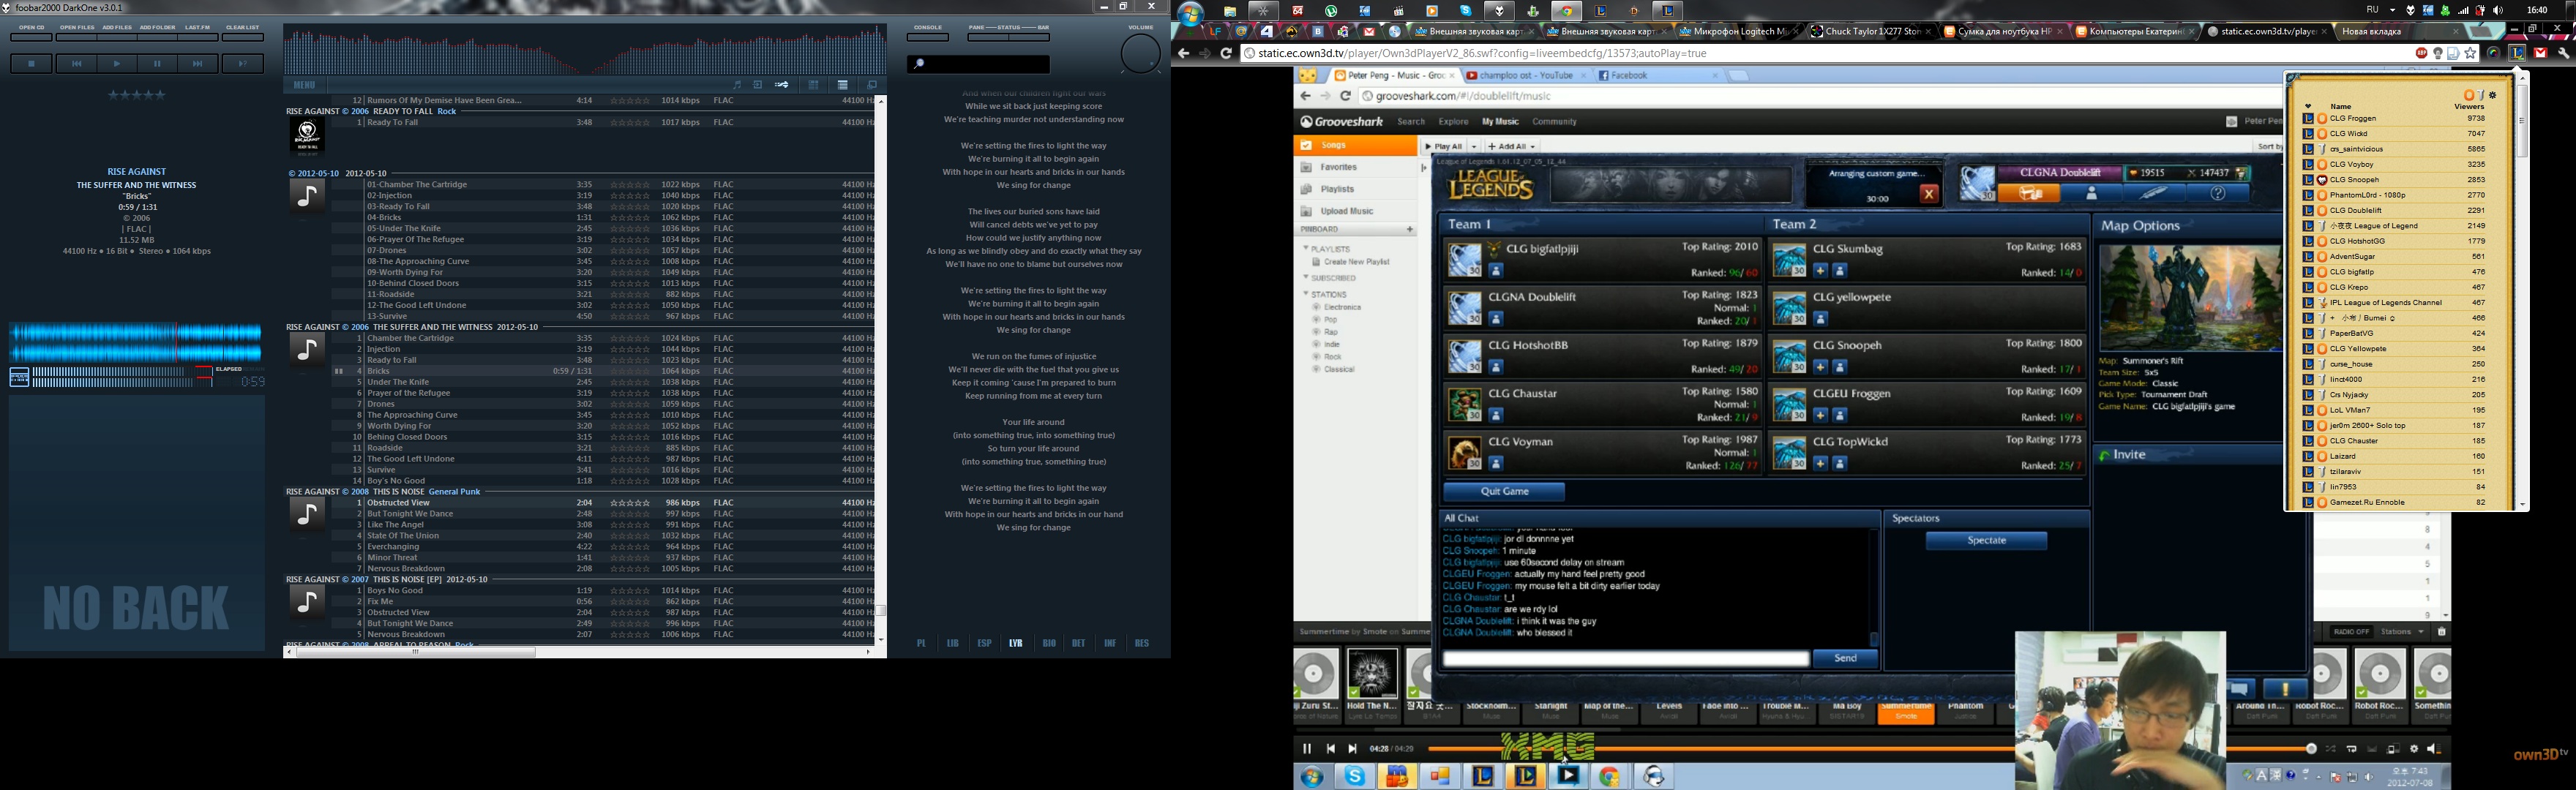
Task: Click the AdBlock (ABP) extension icon
Action: point(2422,53)
